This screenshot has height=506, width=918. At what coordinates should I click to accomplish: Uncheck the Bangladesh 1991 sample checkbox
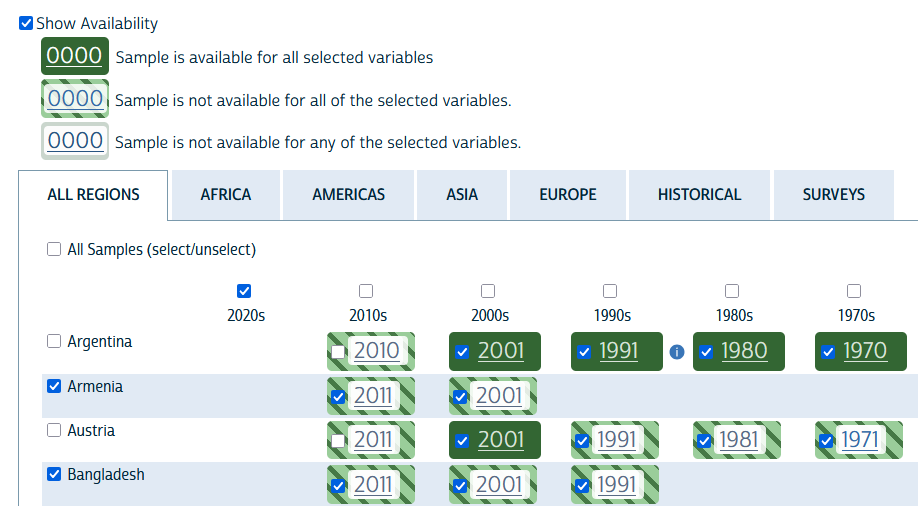tap(582, 486)
